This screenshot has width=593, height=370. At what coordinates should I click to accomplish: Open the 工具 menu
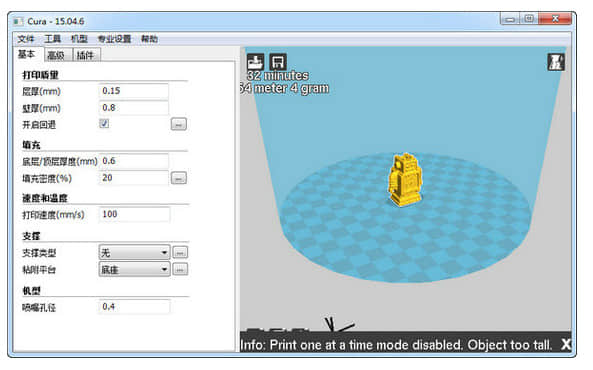tap(52, 39)
